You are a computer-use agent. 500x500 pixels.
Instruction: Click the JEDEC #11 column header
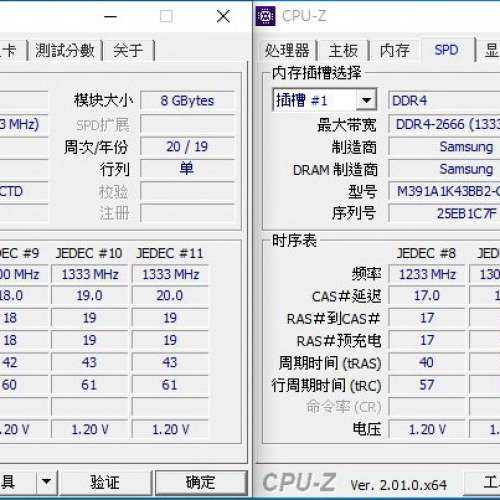(x=170, y=253)
